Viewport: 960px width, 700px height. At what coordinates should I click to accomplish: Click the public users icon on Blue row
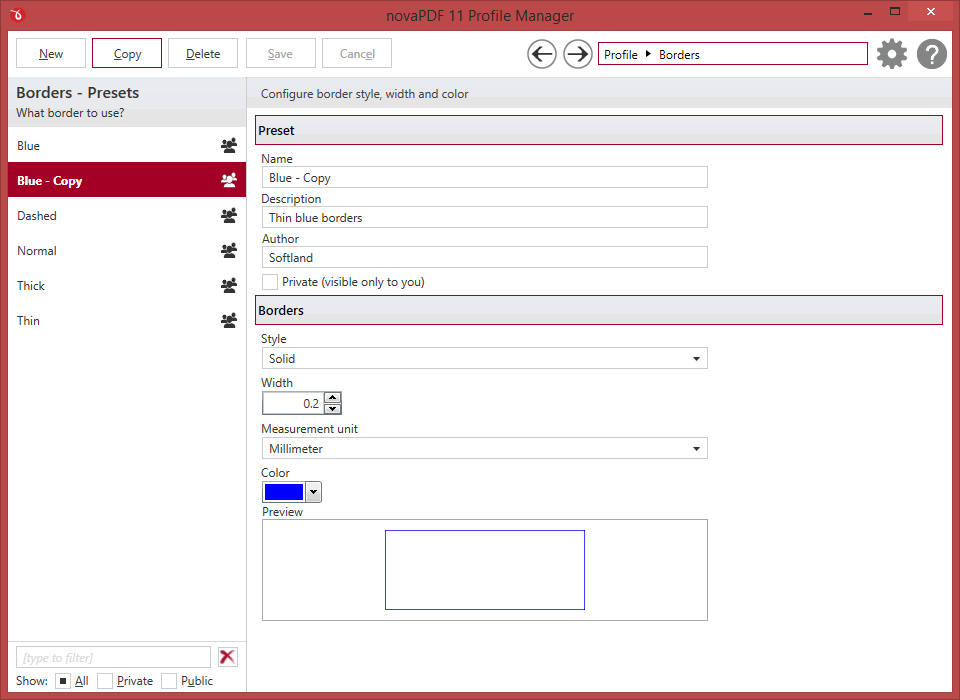click(229, 146)
